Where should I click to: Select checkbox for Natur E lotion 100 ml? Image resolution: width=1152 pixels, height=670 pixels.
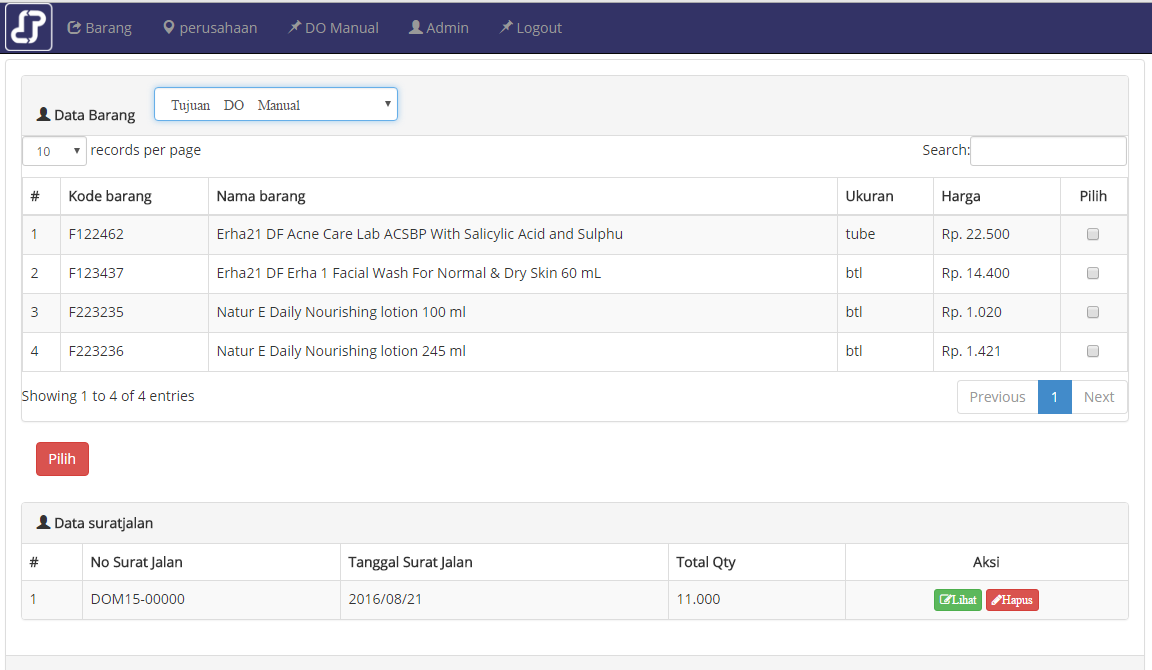point(1093,311)
